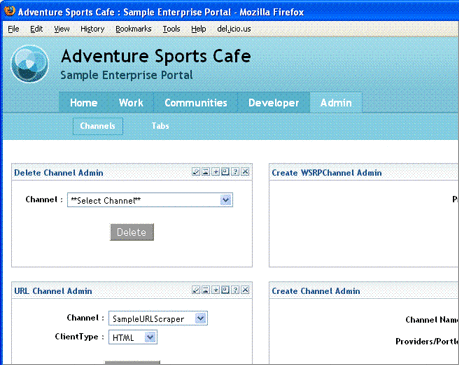Close the Delete Channel Admin portlet

point(245,172)
